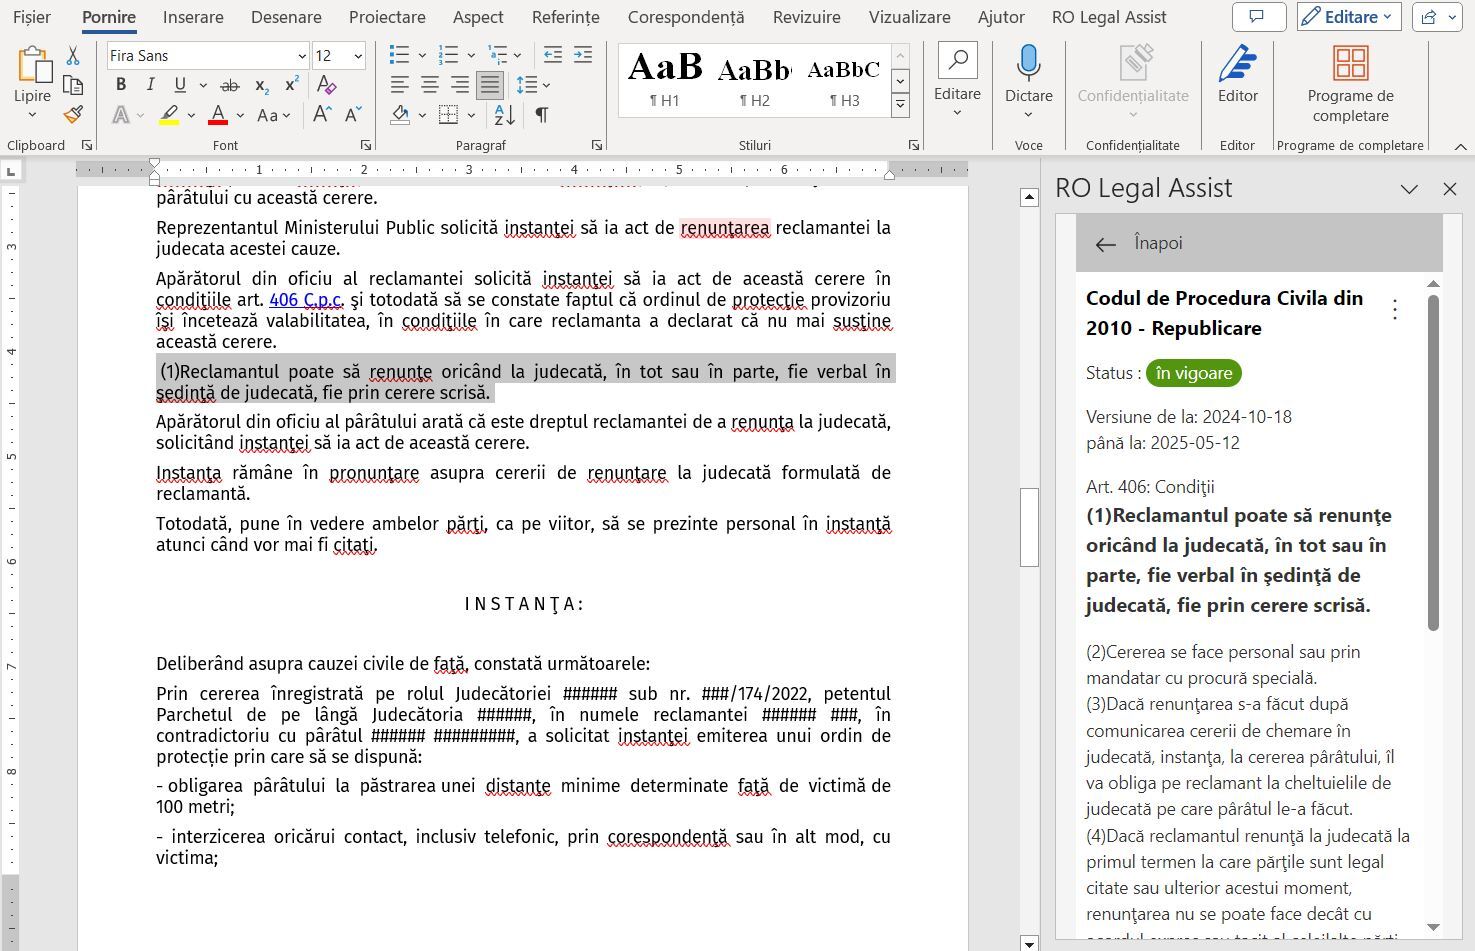The height and width of the screenshot is (951, 1475).
Task: Toggle strikethrough formatting
Action: coord(230,86)
